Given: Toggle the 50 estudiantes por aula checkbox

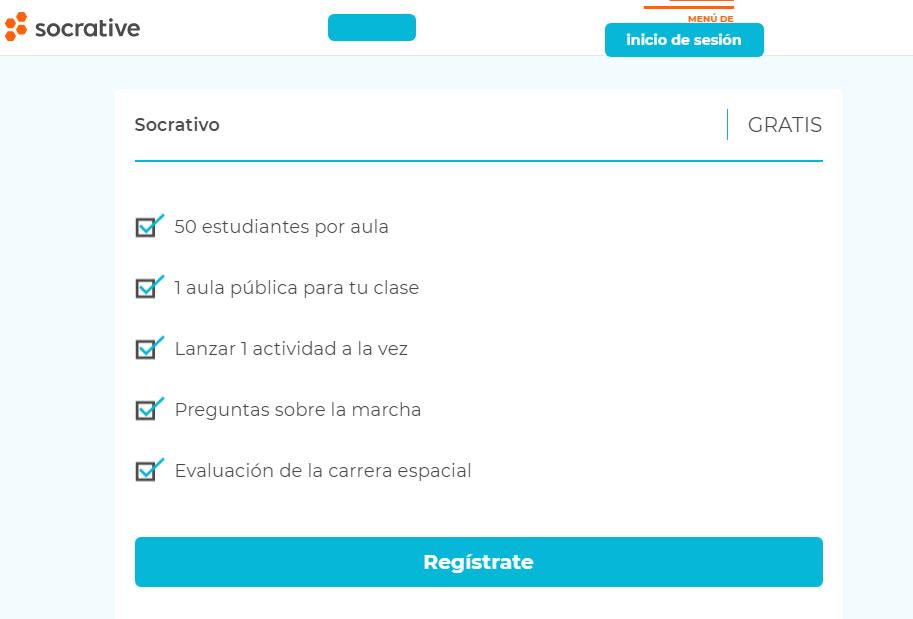Looking at the screenshot, I should (148, 227).
